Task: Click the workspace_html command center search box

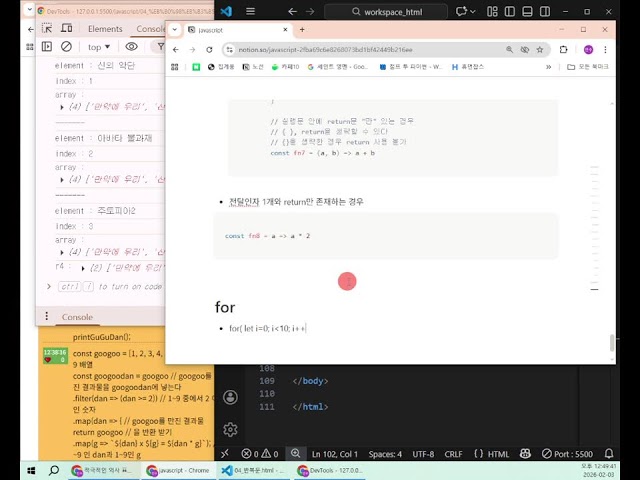Action: click(386, 12)
